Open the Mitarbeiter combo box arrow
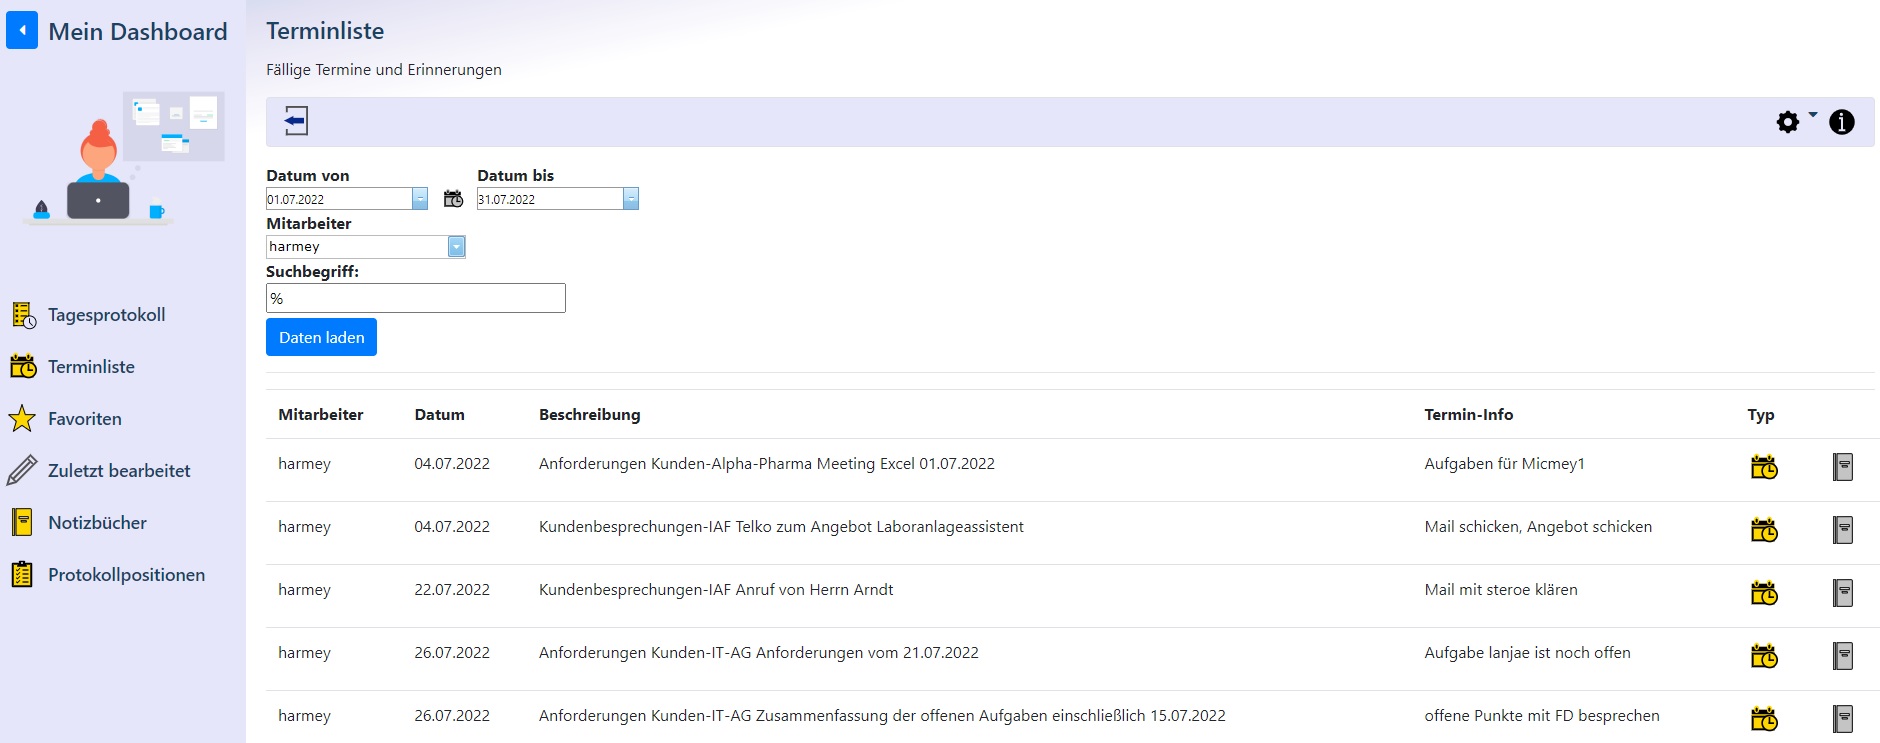 (x=456, y=247)
